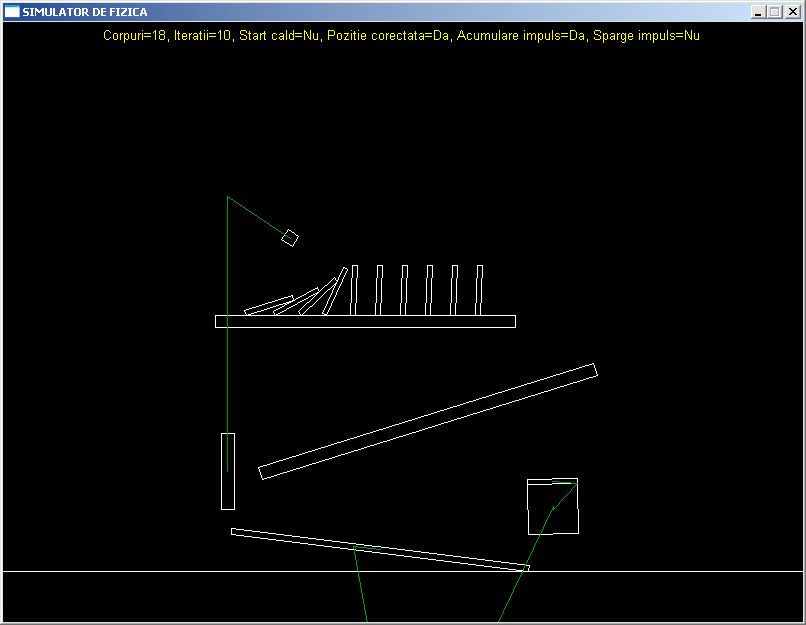
Task: Click the window icon in the title bar
Action: coord(11,11)
